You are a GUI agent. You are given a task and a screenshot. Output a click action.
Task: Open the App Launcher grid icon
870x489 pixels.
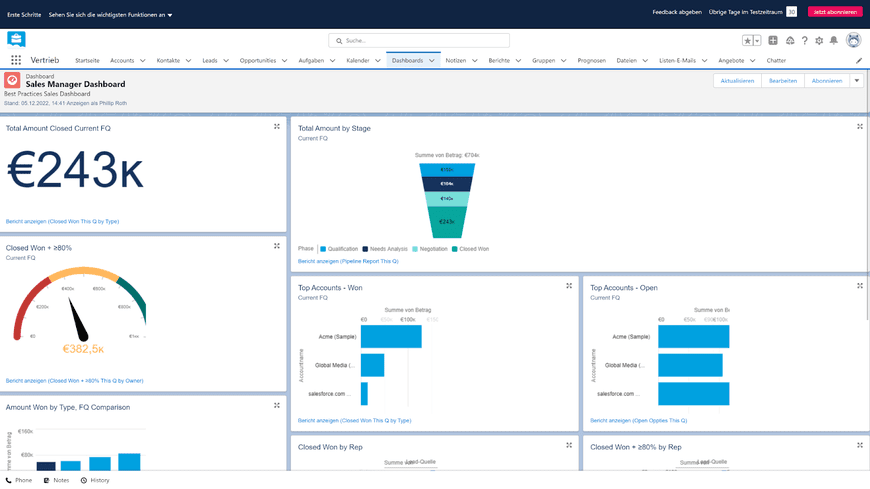pos(16,60)
